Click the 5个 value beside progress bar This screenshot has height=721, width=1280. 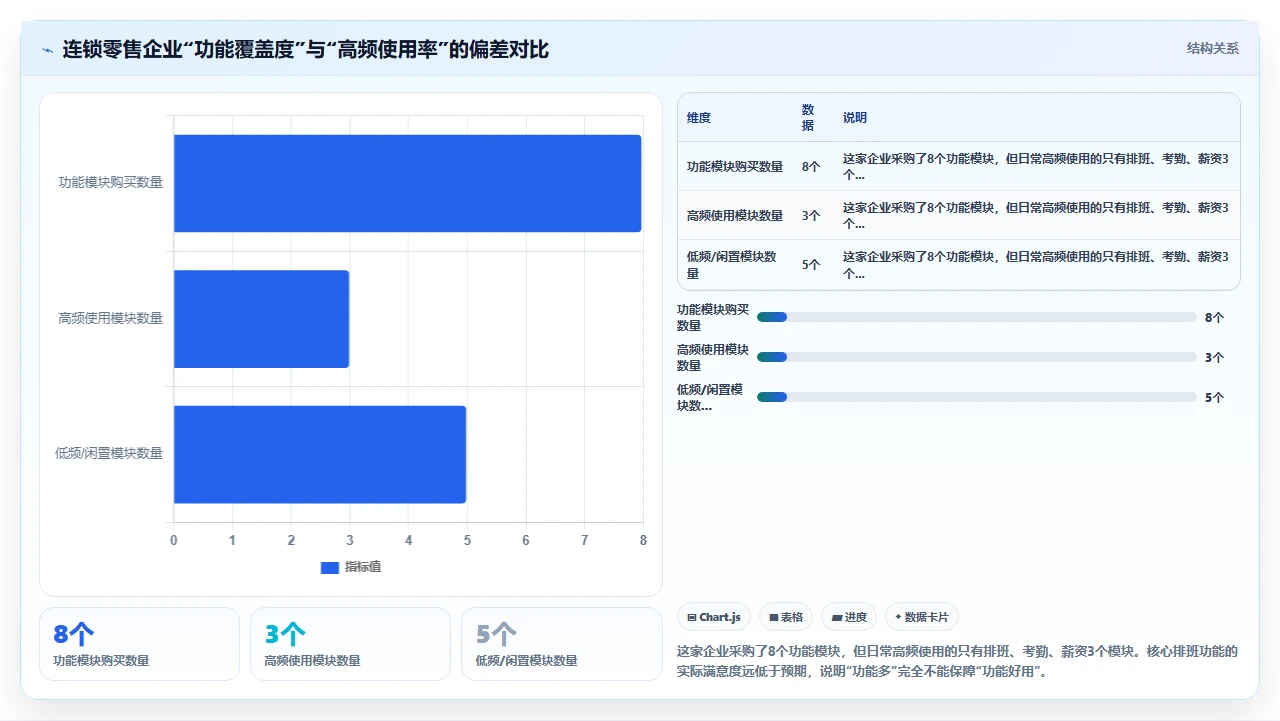point(1214,397)
